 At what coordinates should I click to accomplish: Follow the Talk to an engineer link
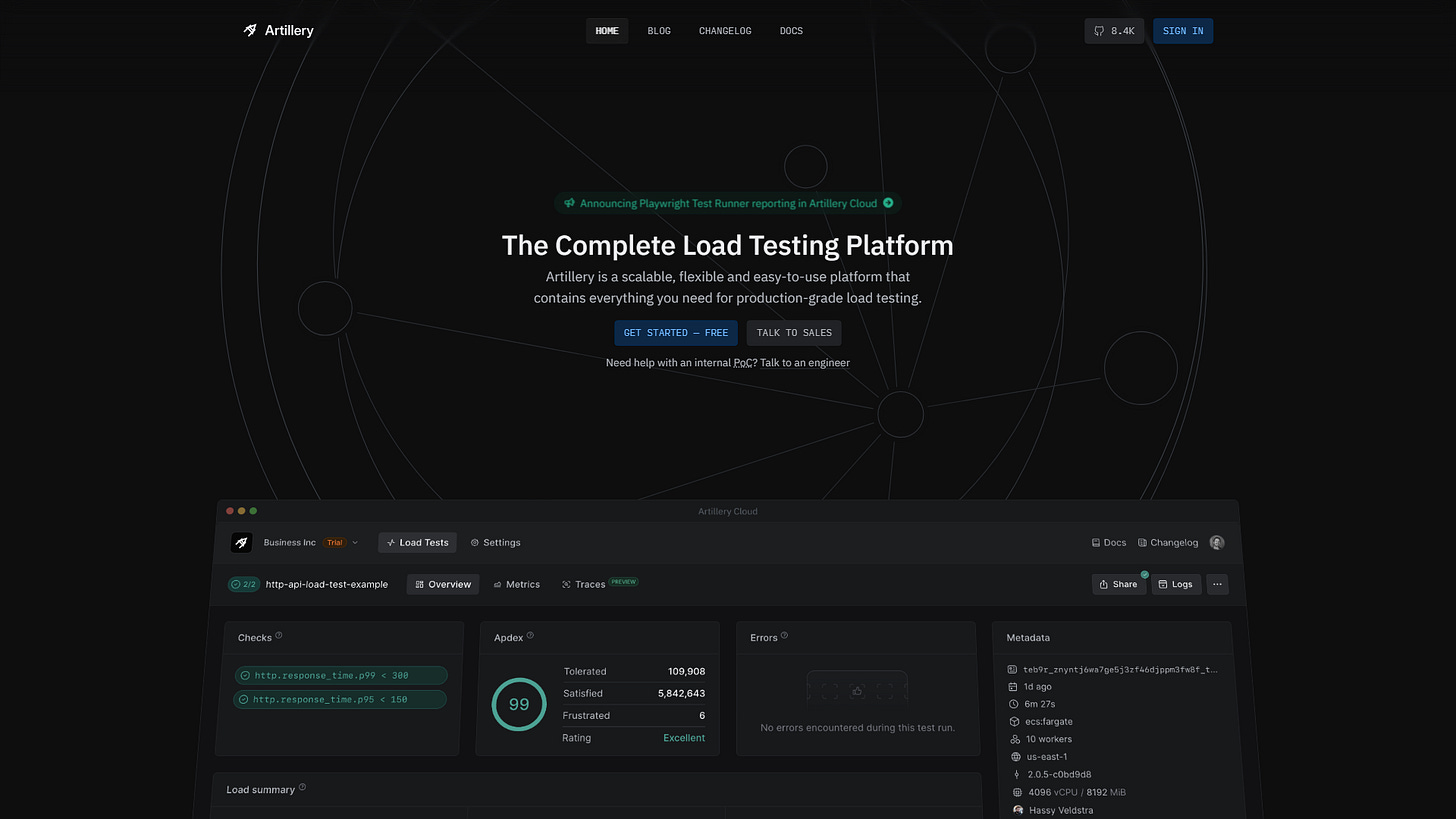point(805,363)
